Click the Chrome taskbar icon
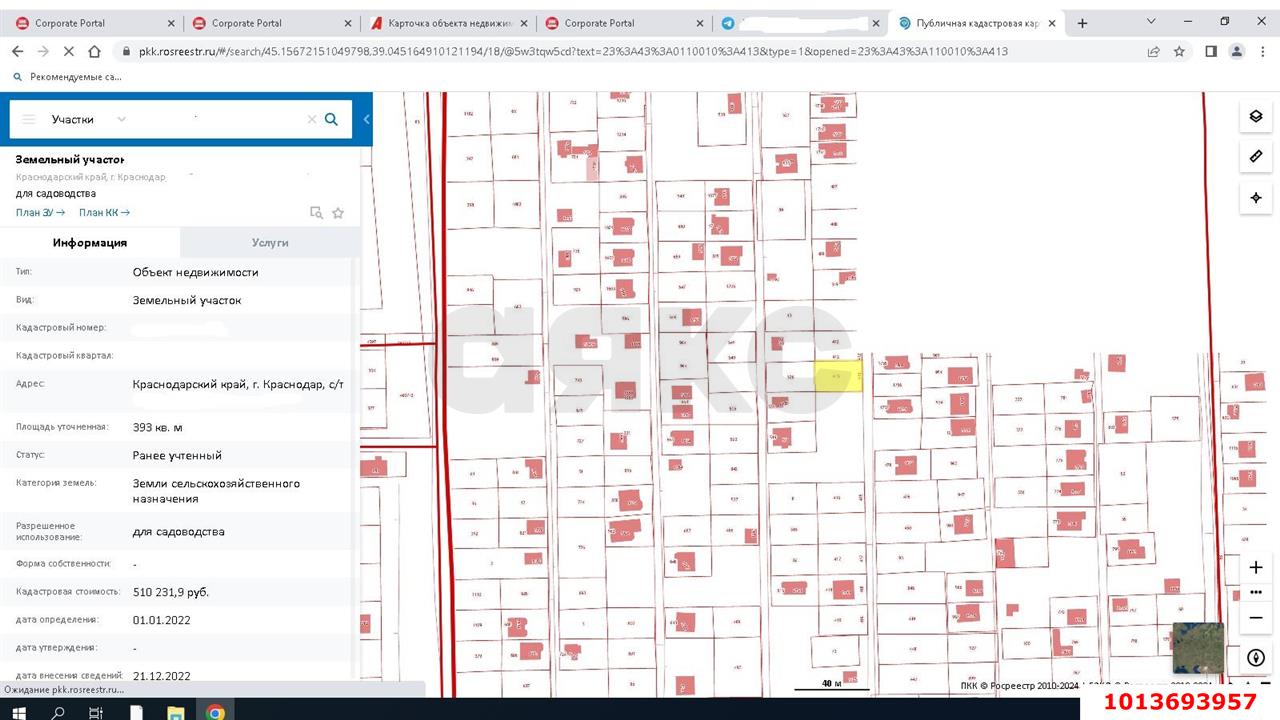This screenshot has width=1280, height=720. [x=215, y=712]
